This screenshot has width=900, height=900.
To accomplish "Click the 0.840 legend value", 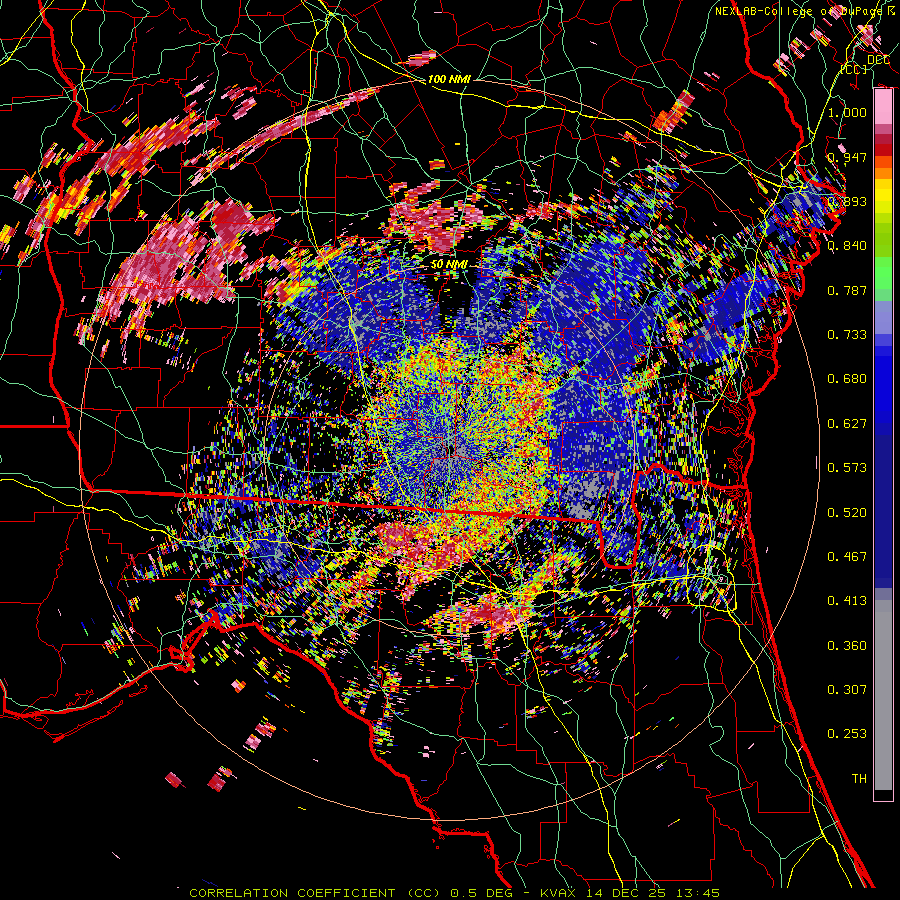I will (847, 246).
